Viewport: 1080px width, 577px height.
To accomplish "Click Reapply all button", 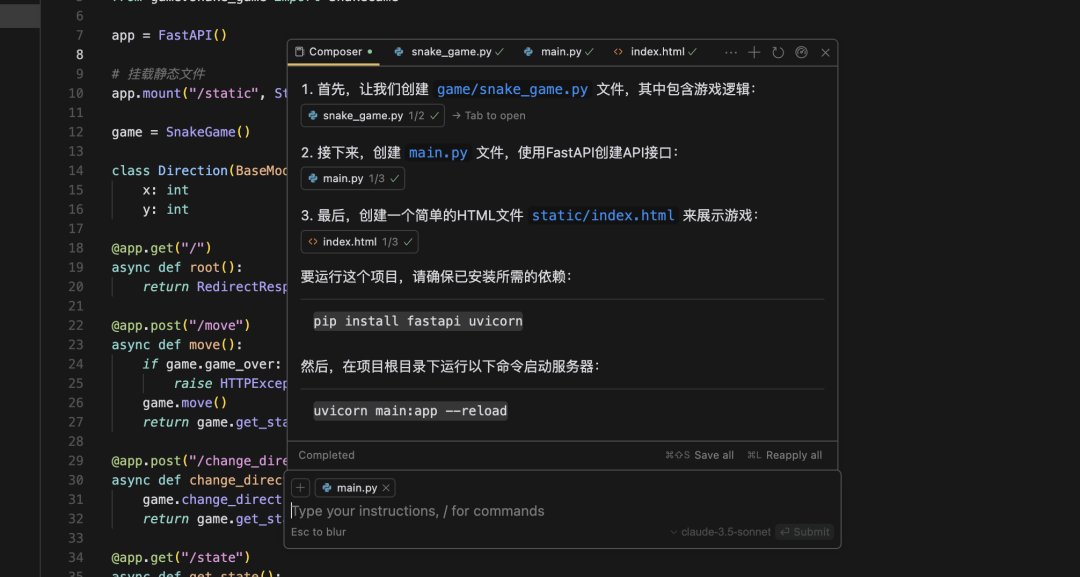I will (785, 455).
